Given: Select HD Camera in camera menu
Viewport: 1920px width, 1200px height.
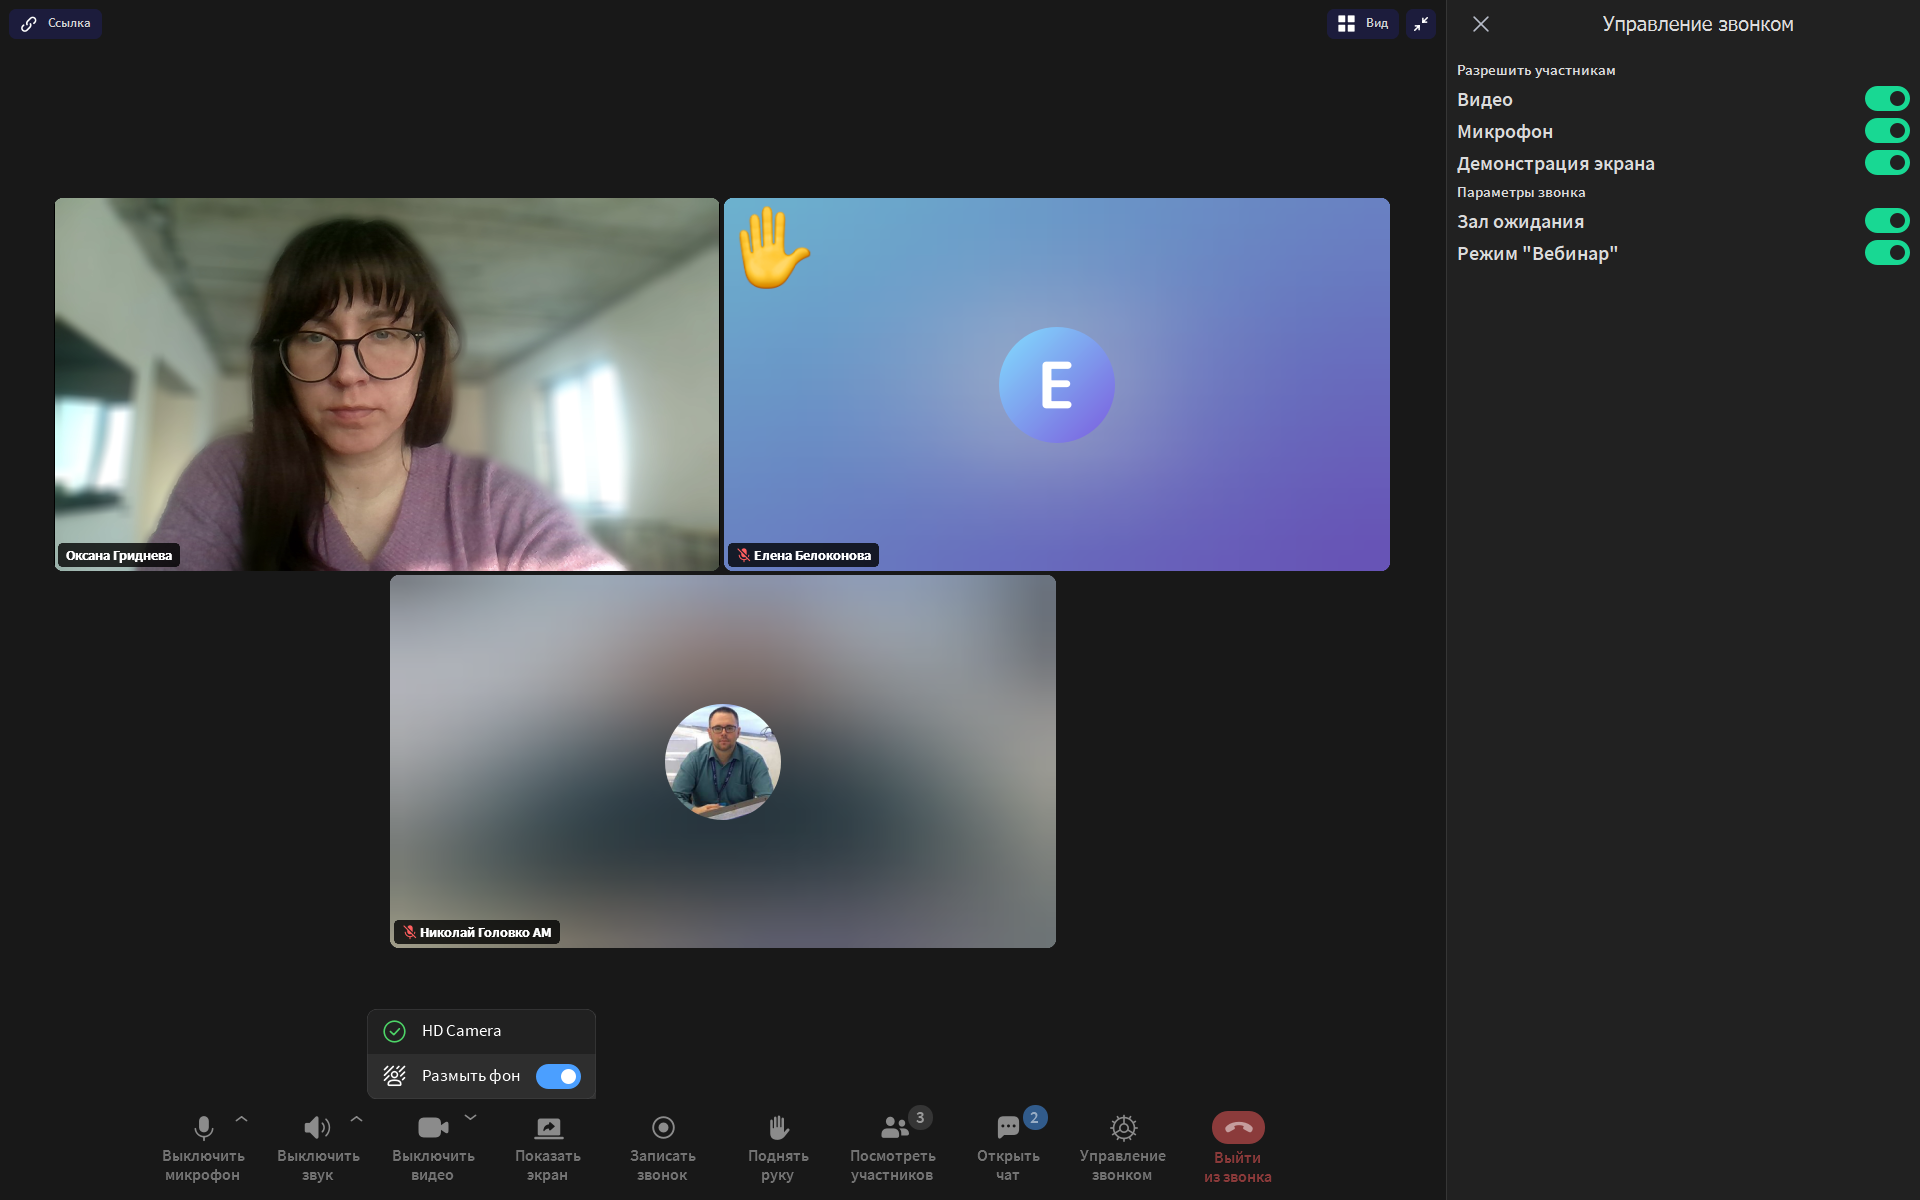Looking at the screenshot, I should [461, 1031].
